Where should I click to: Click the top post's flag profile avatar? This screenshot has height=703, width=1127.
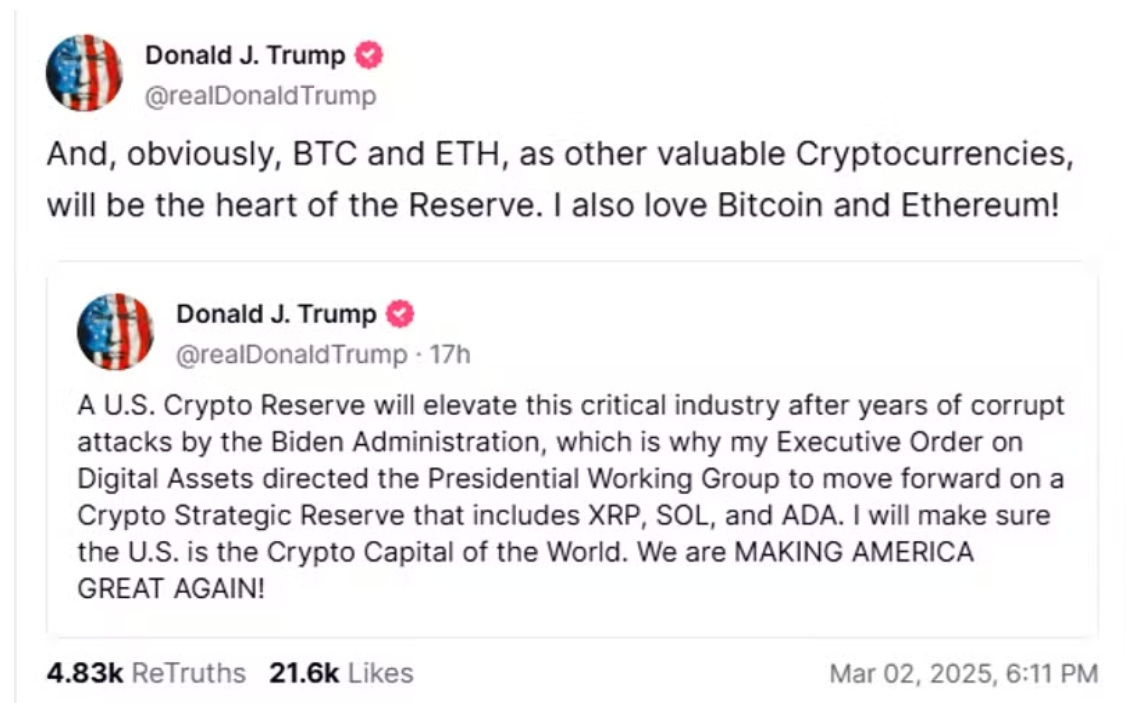[x=85, y=73]
